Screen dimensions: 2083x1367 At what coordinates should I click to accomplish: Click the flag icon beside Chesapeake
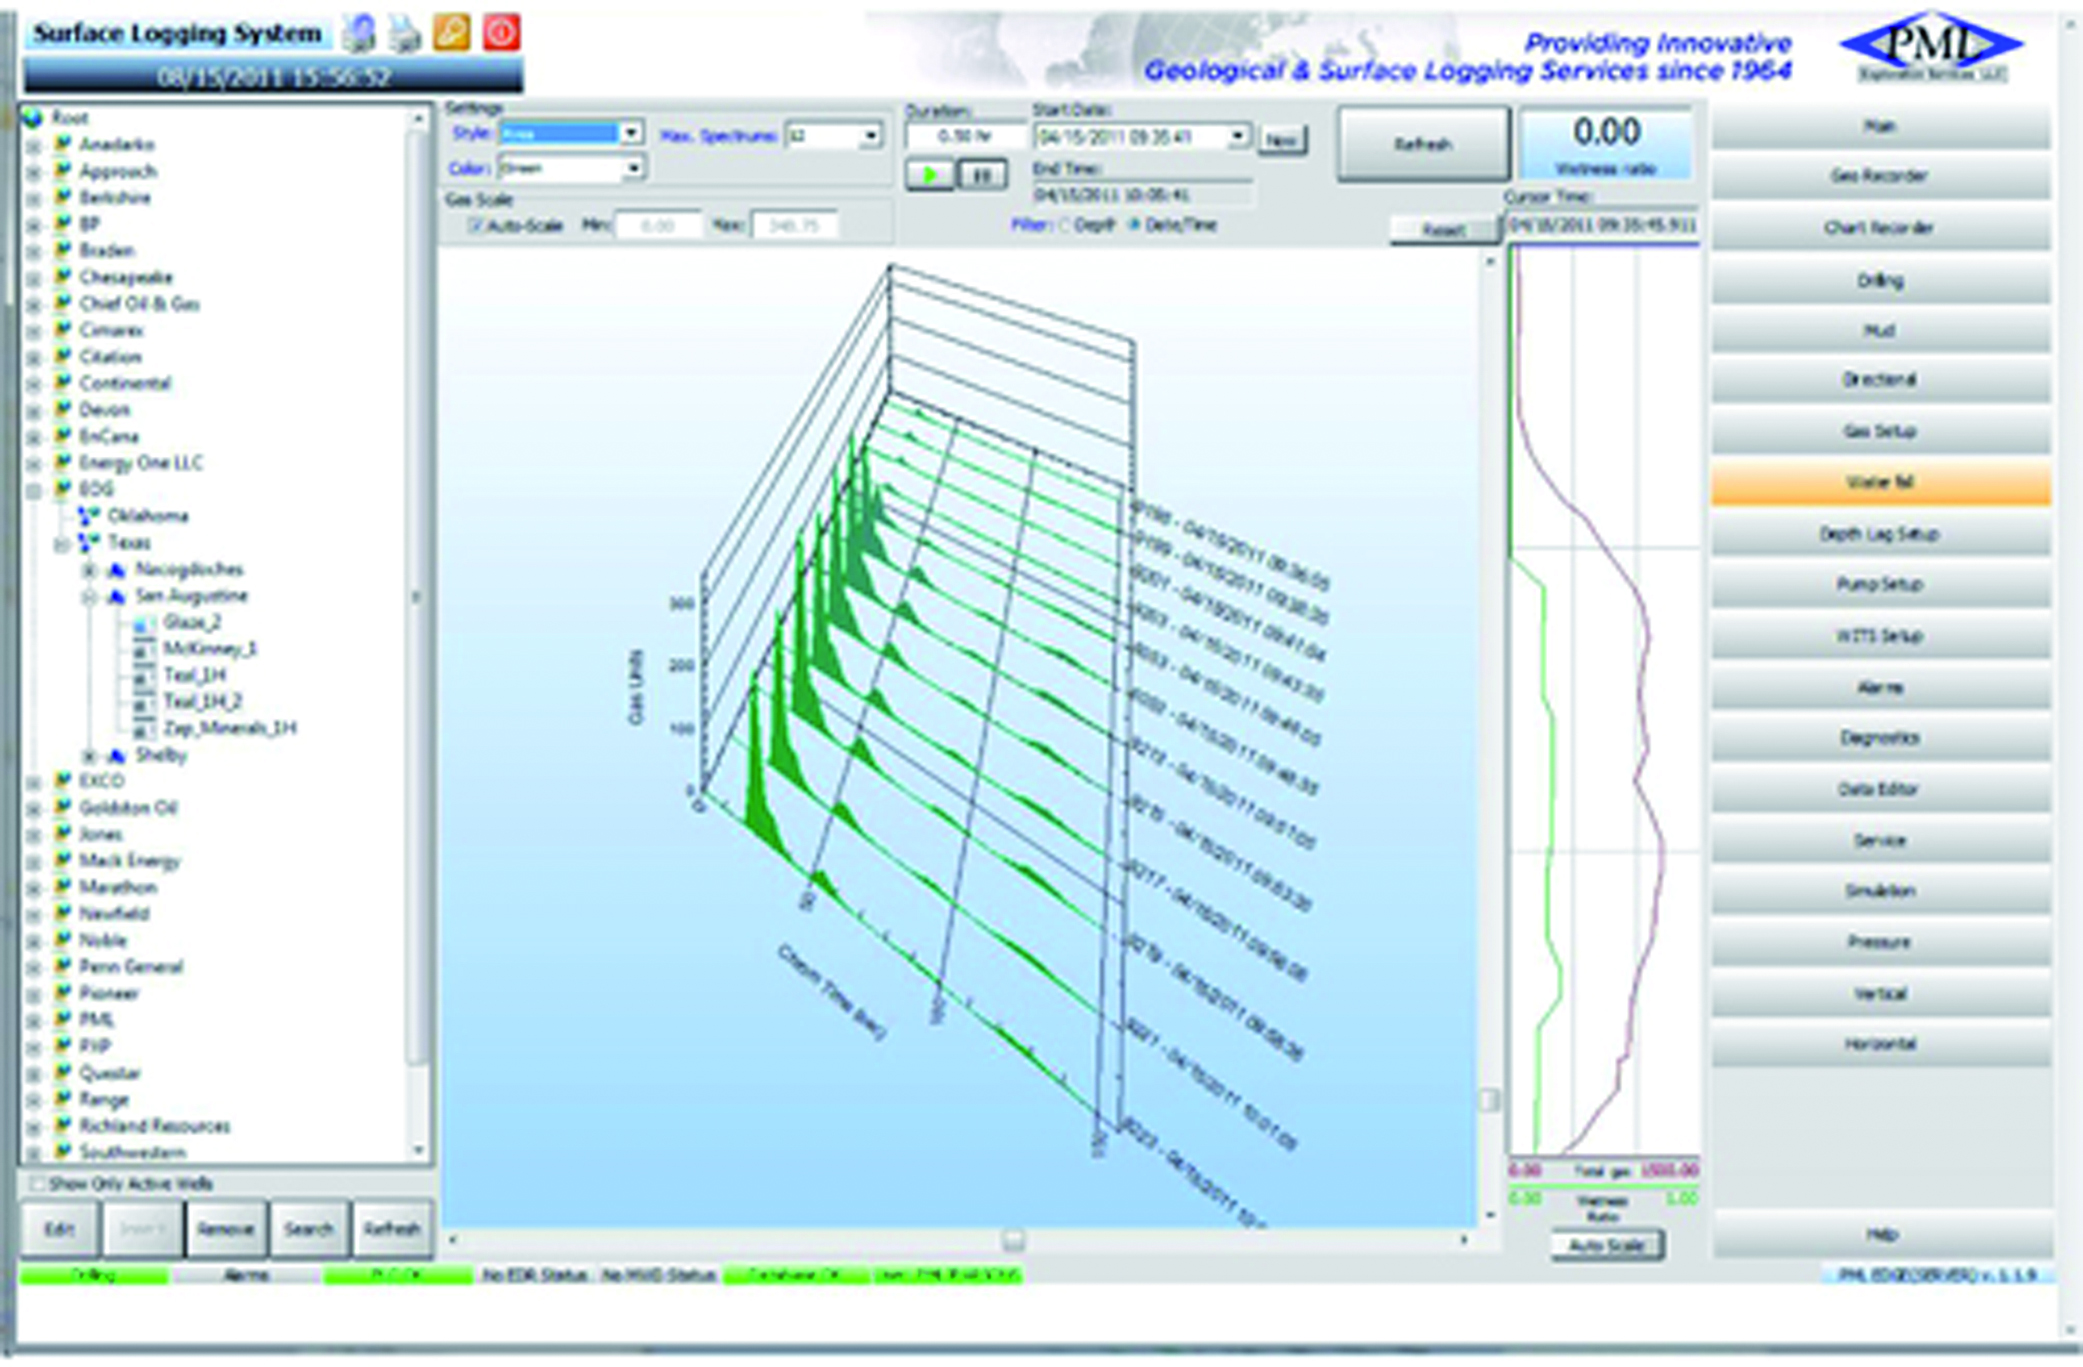tap(64, 277)
